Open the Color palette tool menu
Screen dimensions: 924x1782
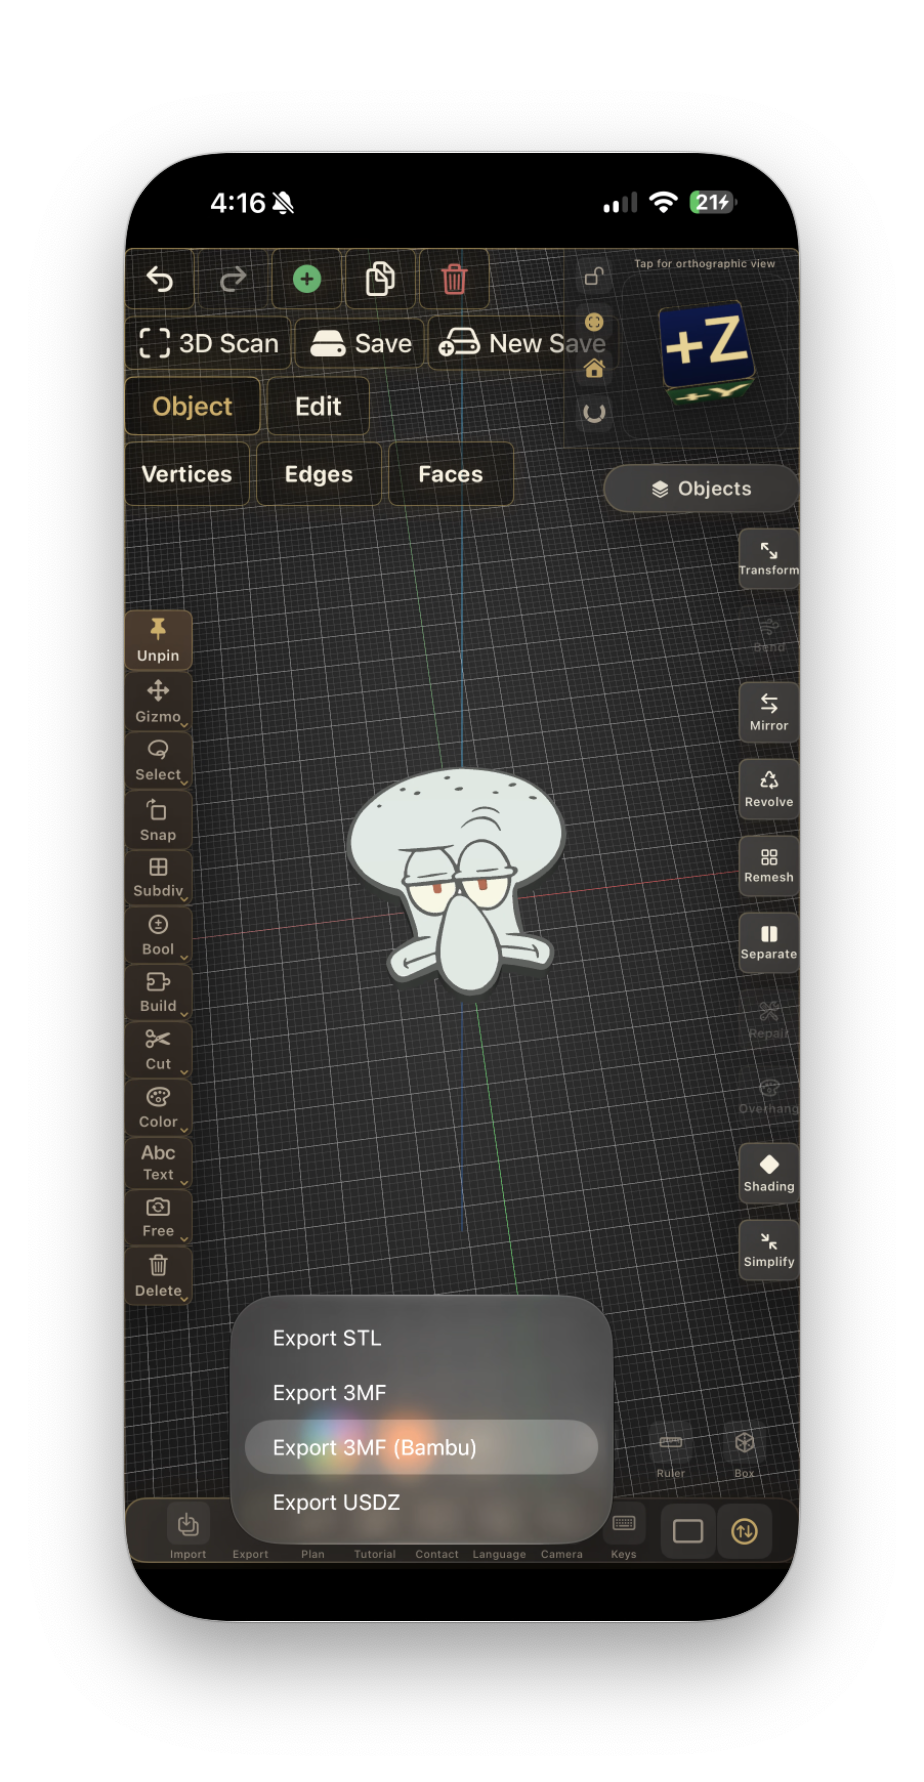tap(158, 1108)
